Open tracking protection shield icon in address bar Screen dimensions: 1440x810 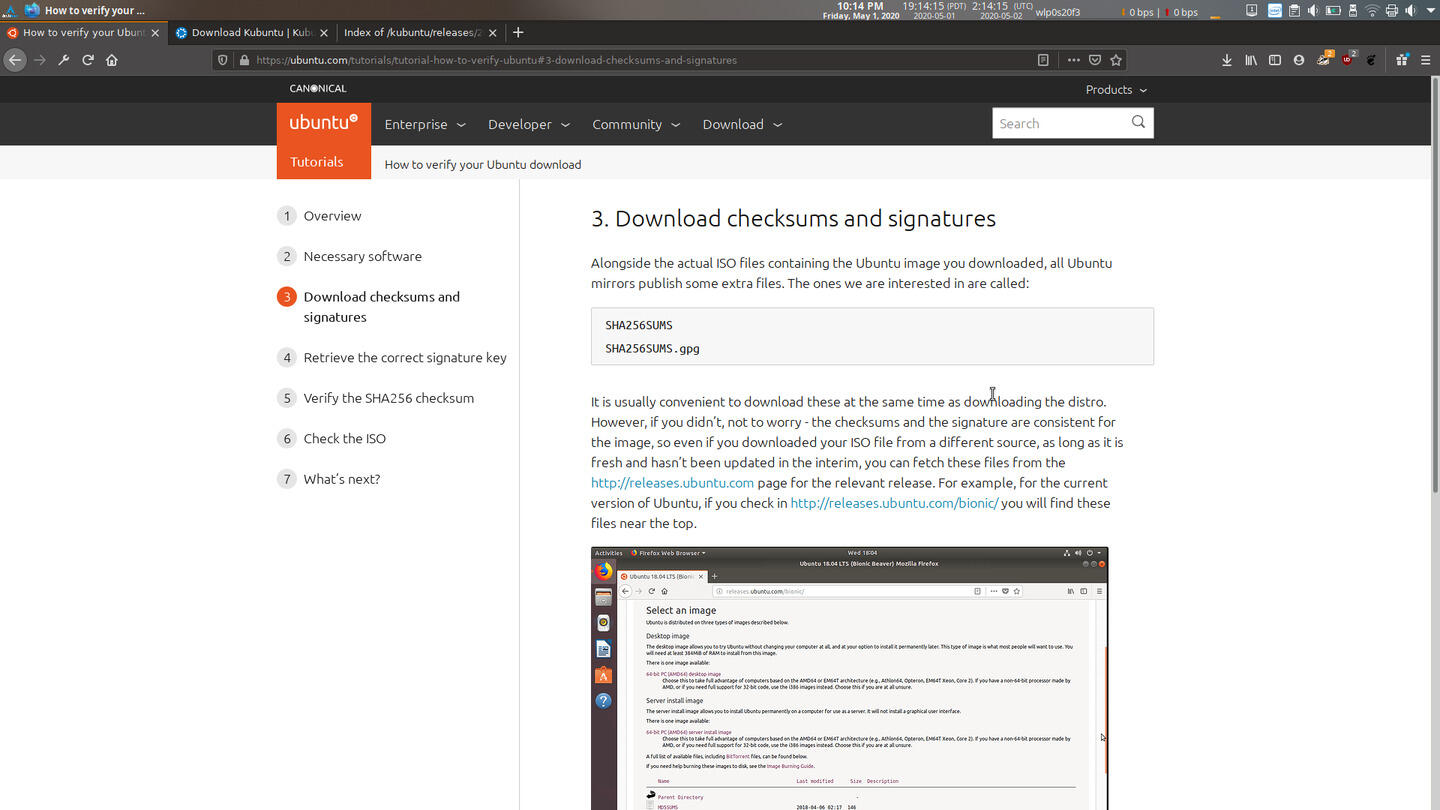coord(224,60)
